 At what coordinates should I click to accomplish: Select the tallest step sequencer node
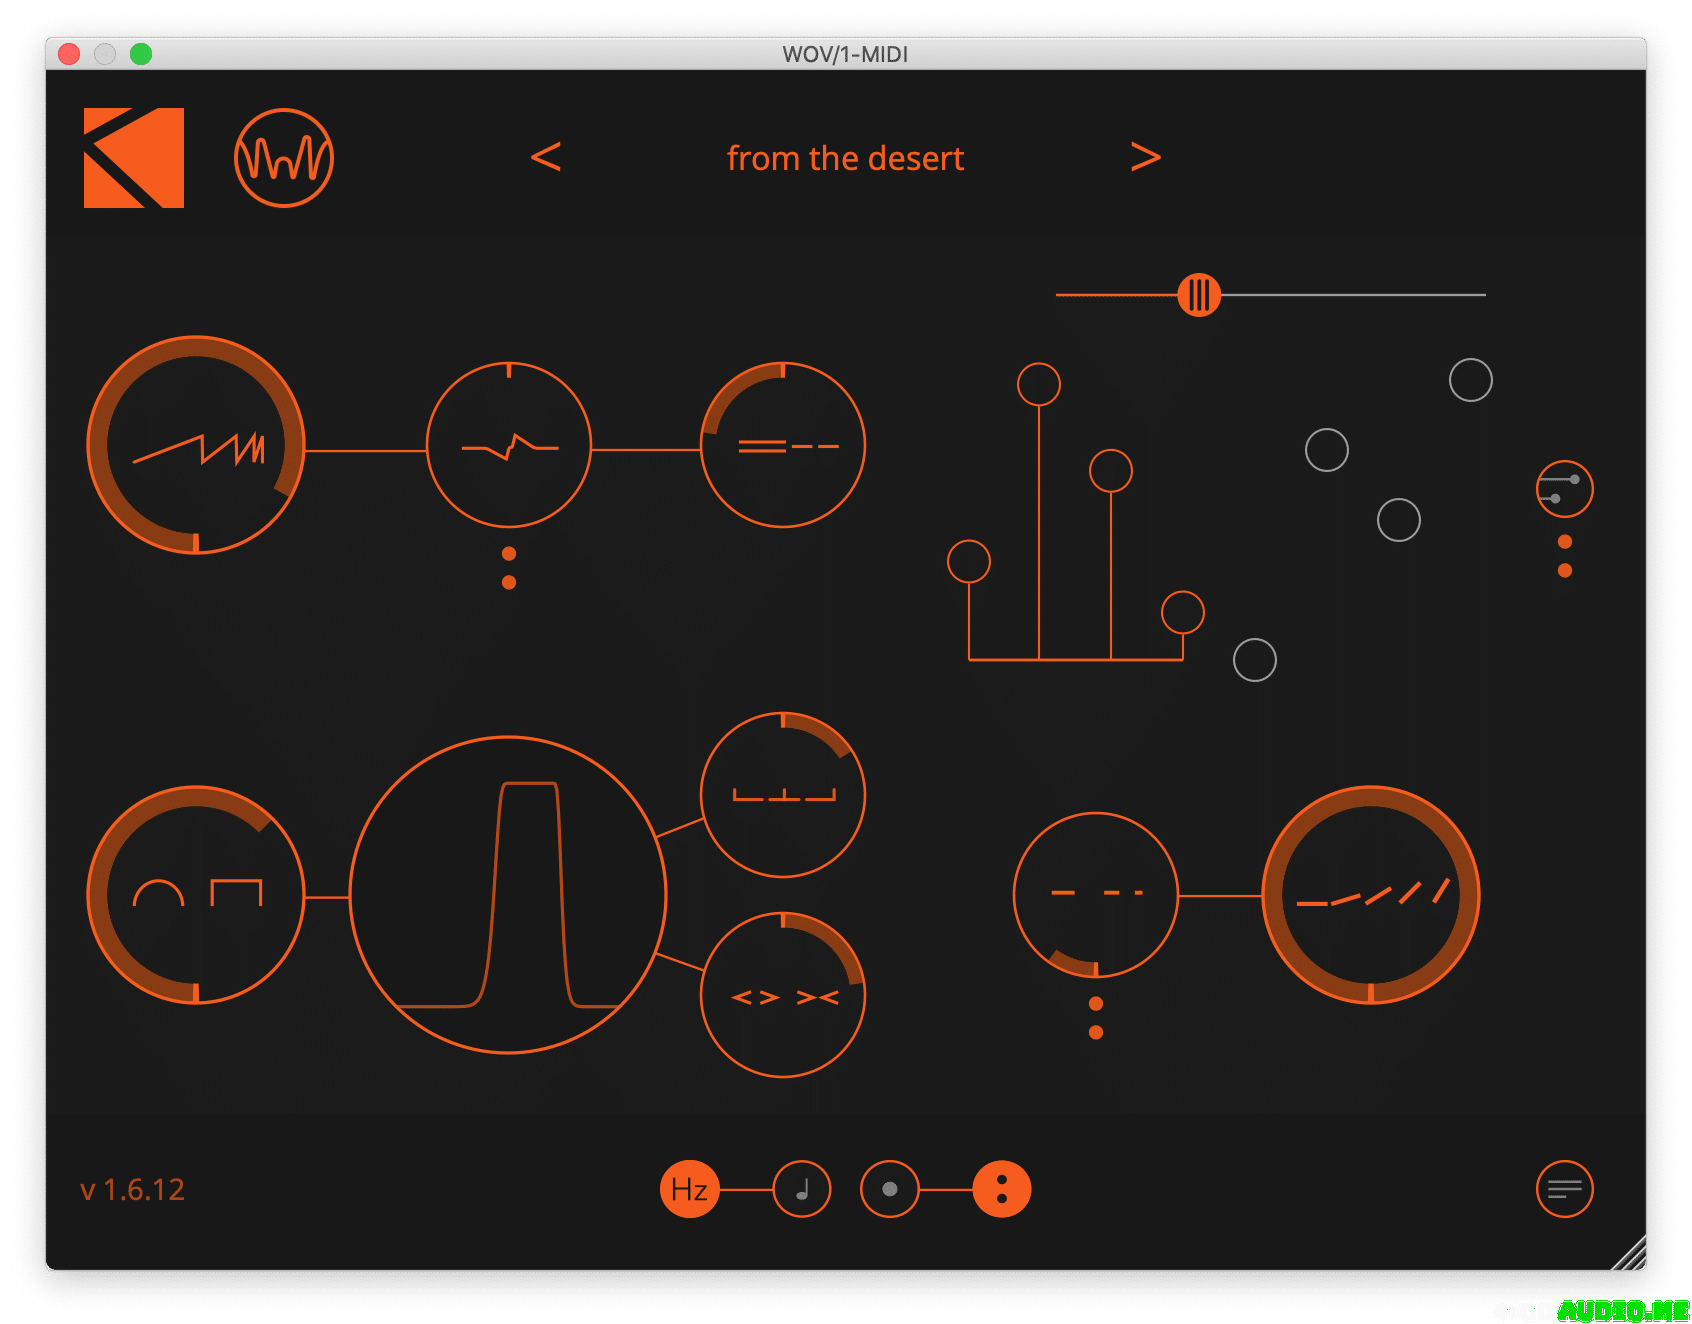pyautogui.click(x=1039, y=384)
